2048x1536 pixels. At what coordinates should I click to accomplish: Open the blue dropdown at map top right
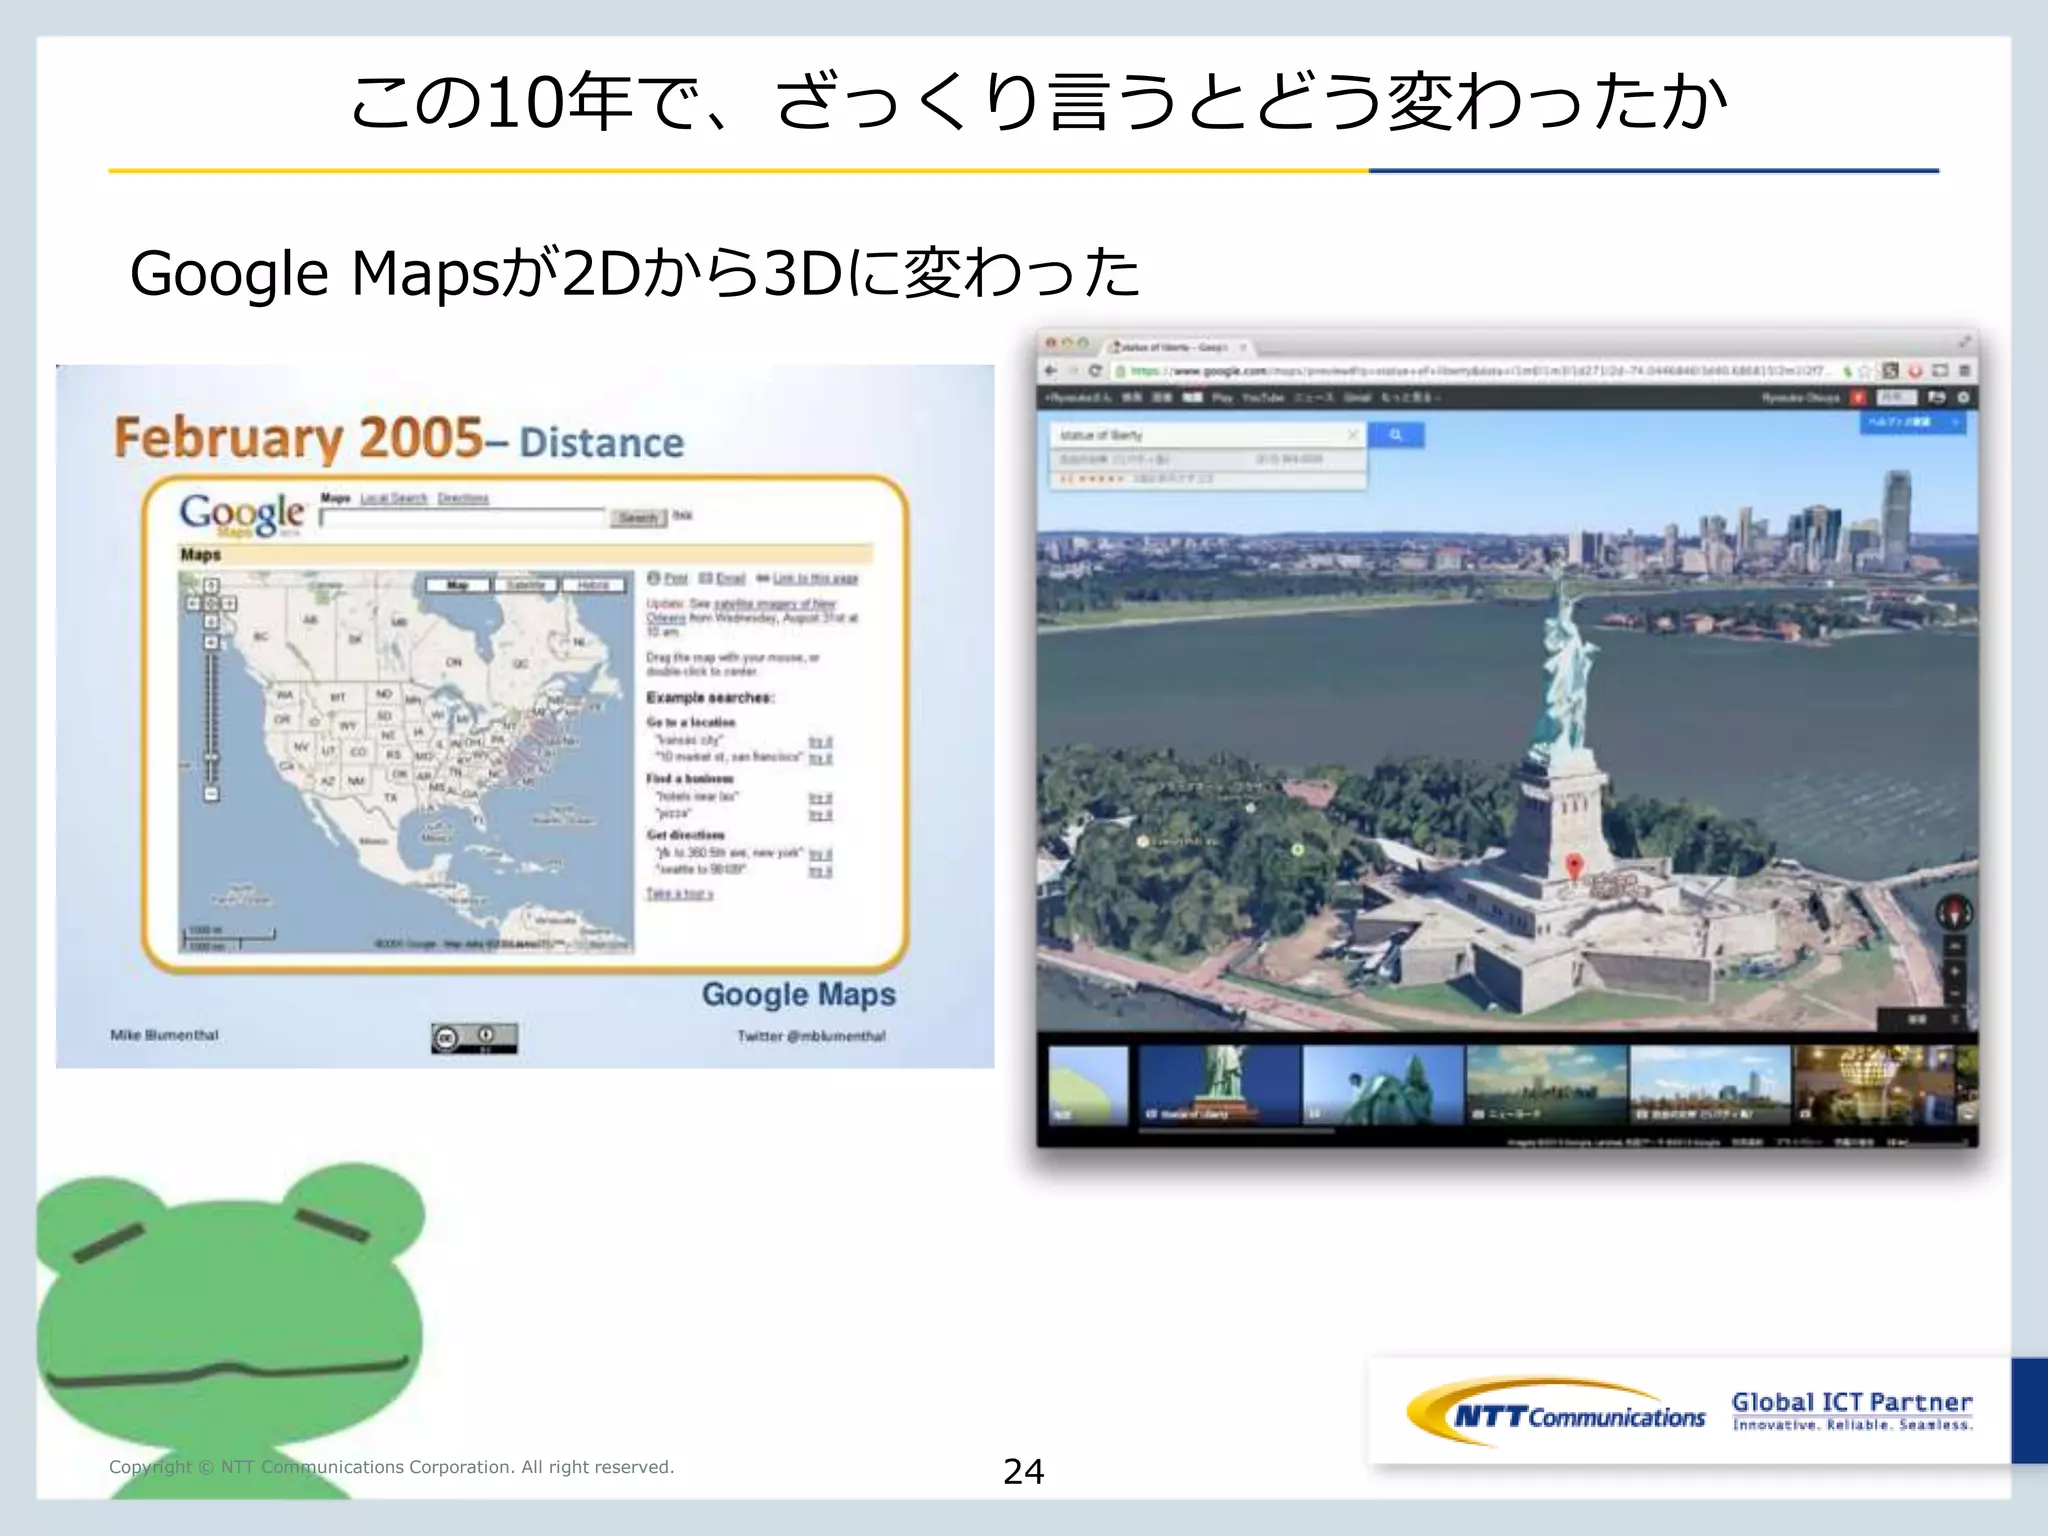(1913, 422)
